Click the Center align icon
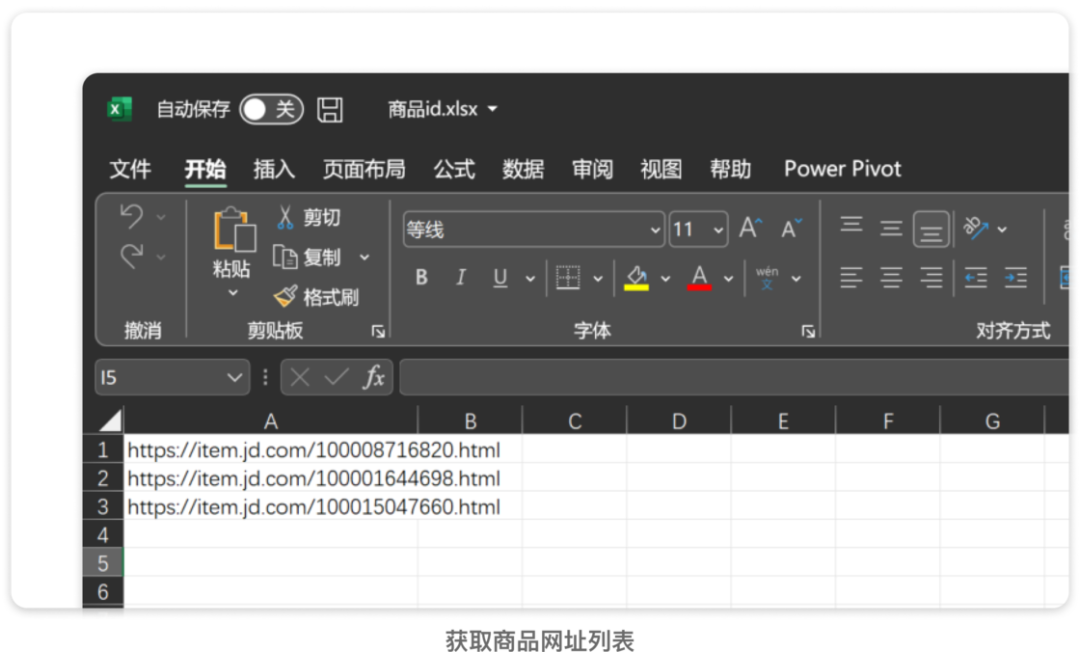The width and height of the screenshot is (1080, 652). tap(891, 277)
